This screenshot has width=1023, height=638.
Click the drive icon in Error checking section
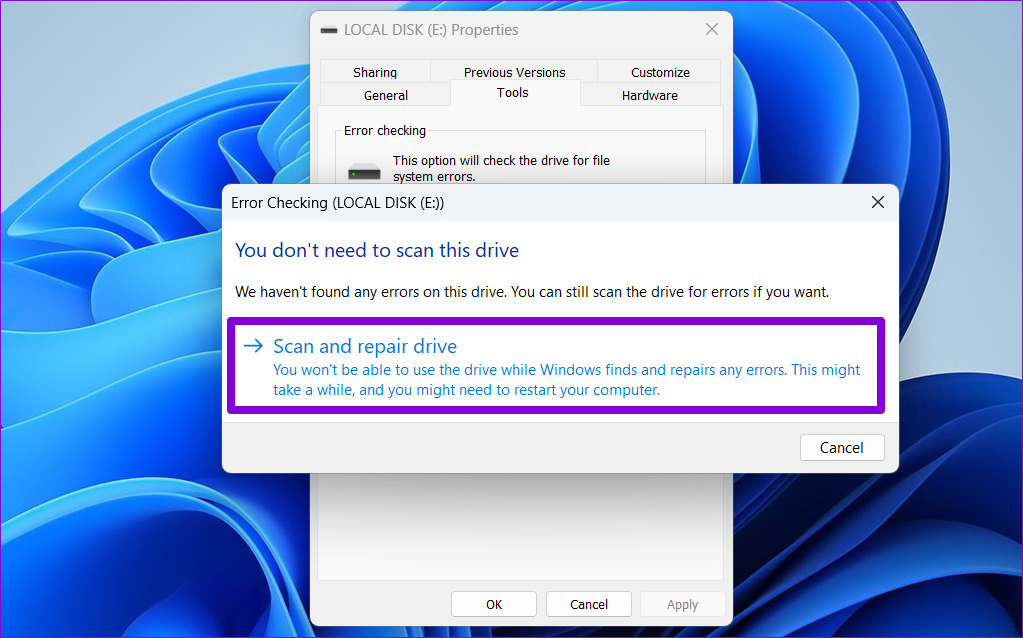pos(364,172)
